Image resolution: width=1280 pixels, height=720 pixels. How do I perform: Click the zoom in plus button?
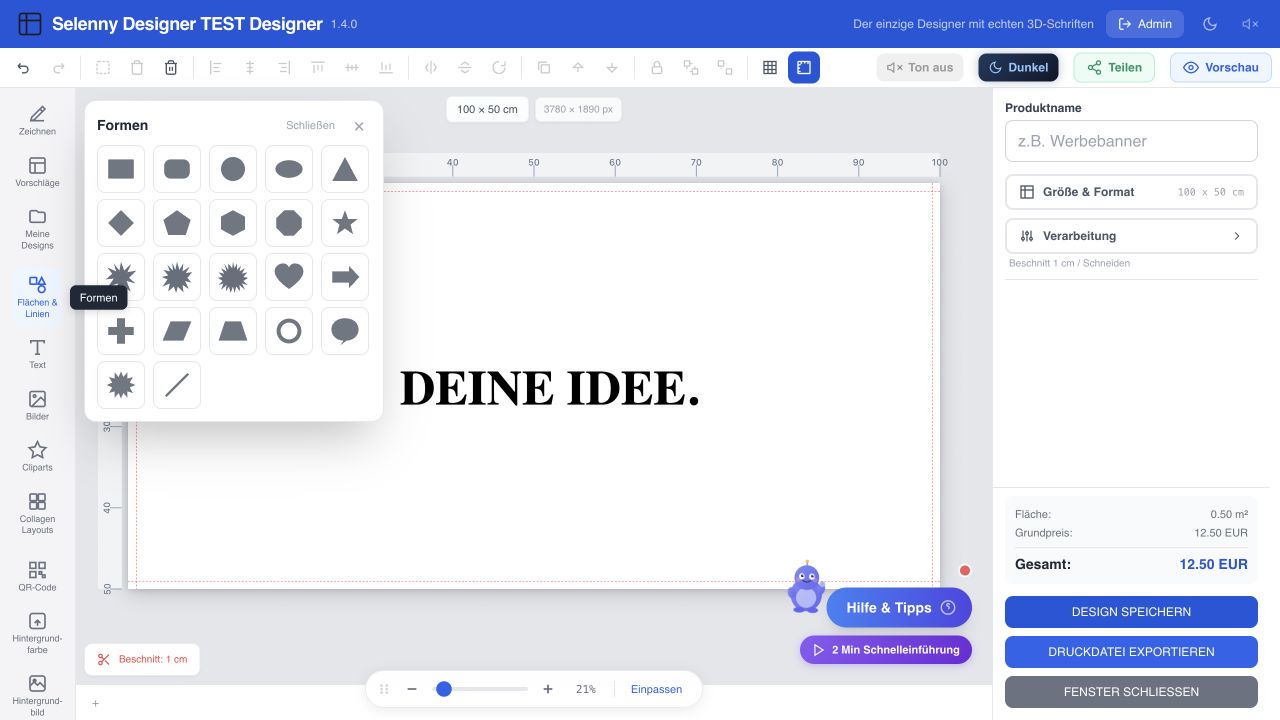pyautogui.click(x=548, y=689)
